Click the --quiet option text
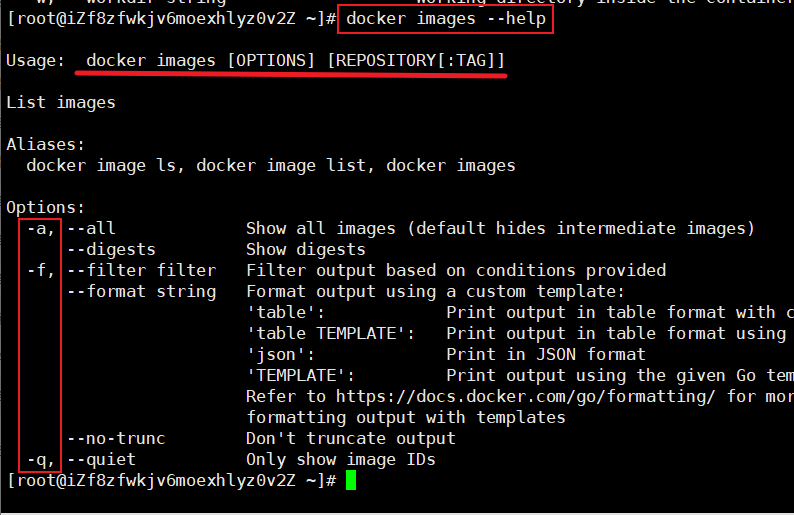Image resolution: width=794 pixels, height=515 pixels. coord(101,460)
